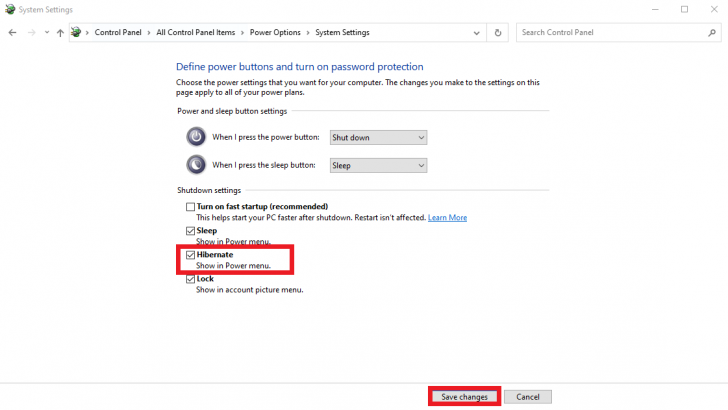
Task: Click 'Power and sleep button settings' label
Action: tap(232, 111)
